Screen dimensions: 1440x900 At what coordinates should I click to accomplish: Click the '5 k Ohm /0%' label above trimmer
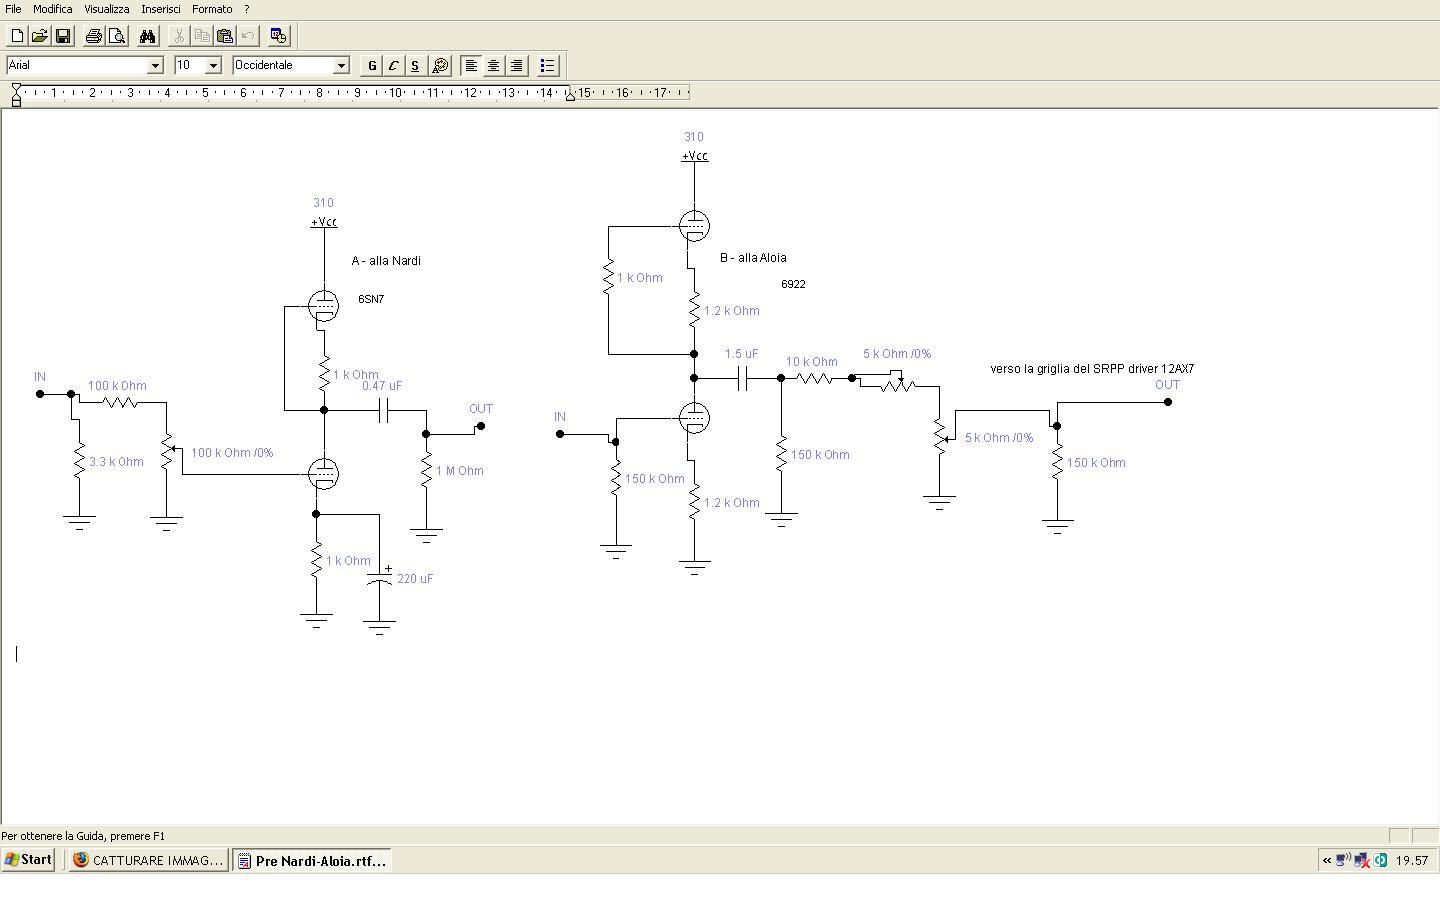[897, 354]
